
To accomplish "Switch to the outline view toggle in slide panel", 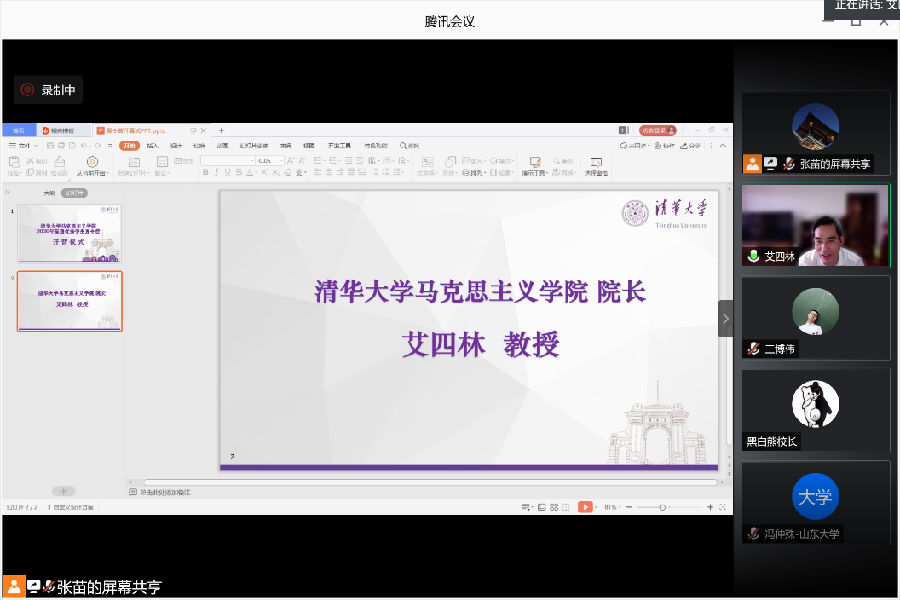I will coord(48,193).
